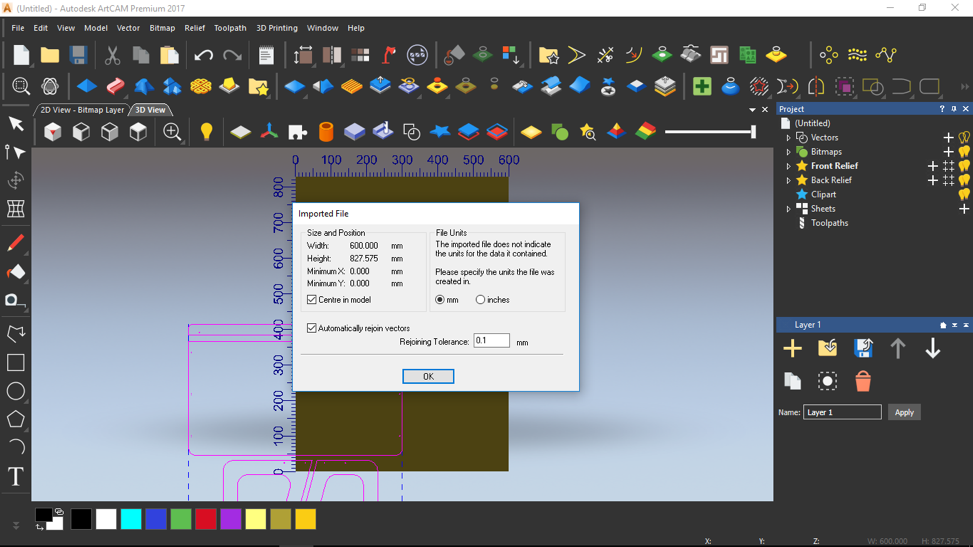Adjust the 3D view detail slider handle
This screenshot has width=973, height=547.
coord(753,132)
